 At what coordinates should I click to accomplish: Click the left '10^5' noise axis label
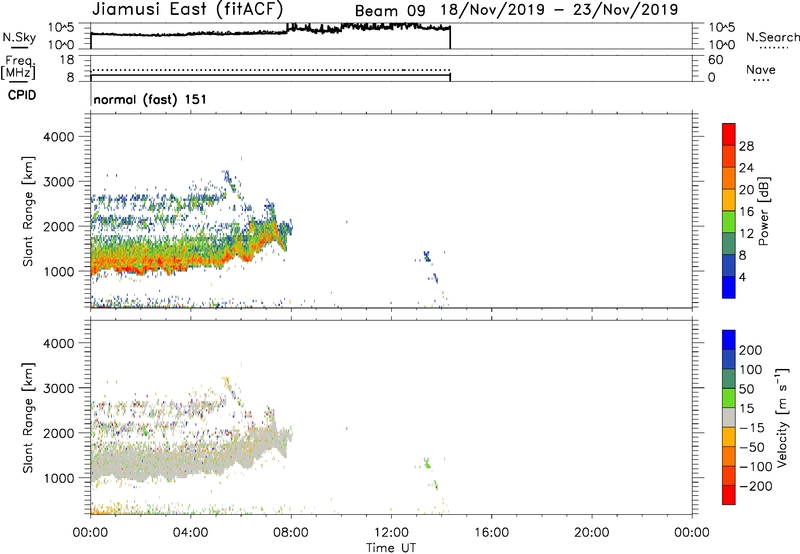click(61, 27)
